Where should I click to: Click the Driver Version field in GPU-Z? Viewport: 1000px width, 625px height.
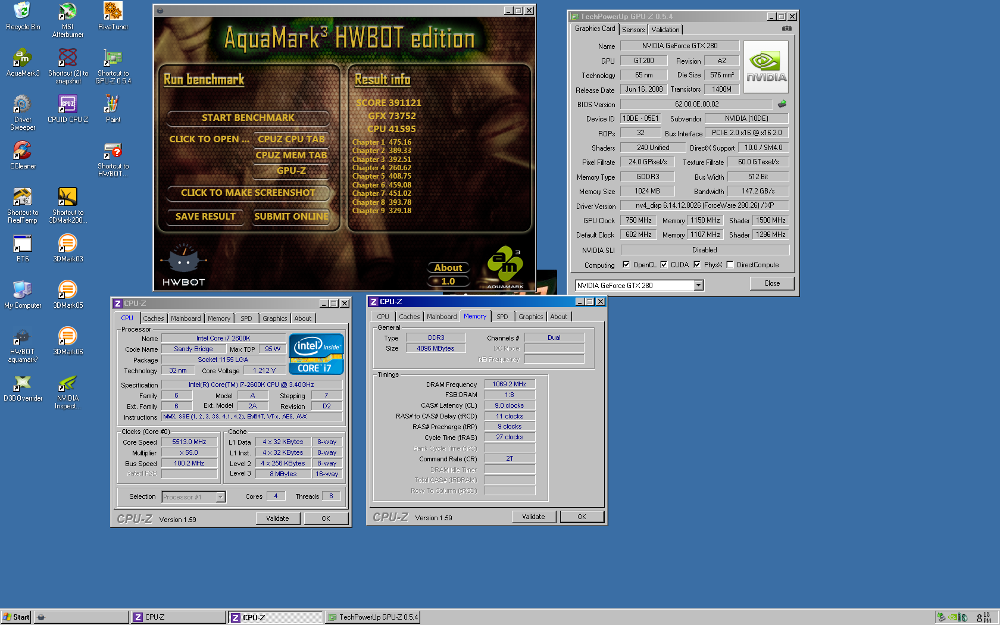[705, 205]
